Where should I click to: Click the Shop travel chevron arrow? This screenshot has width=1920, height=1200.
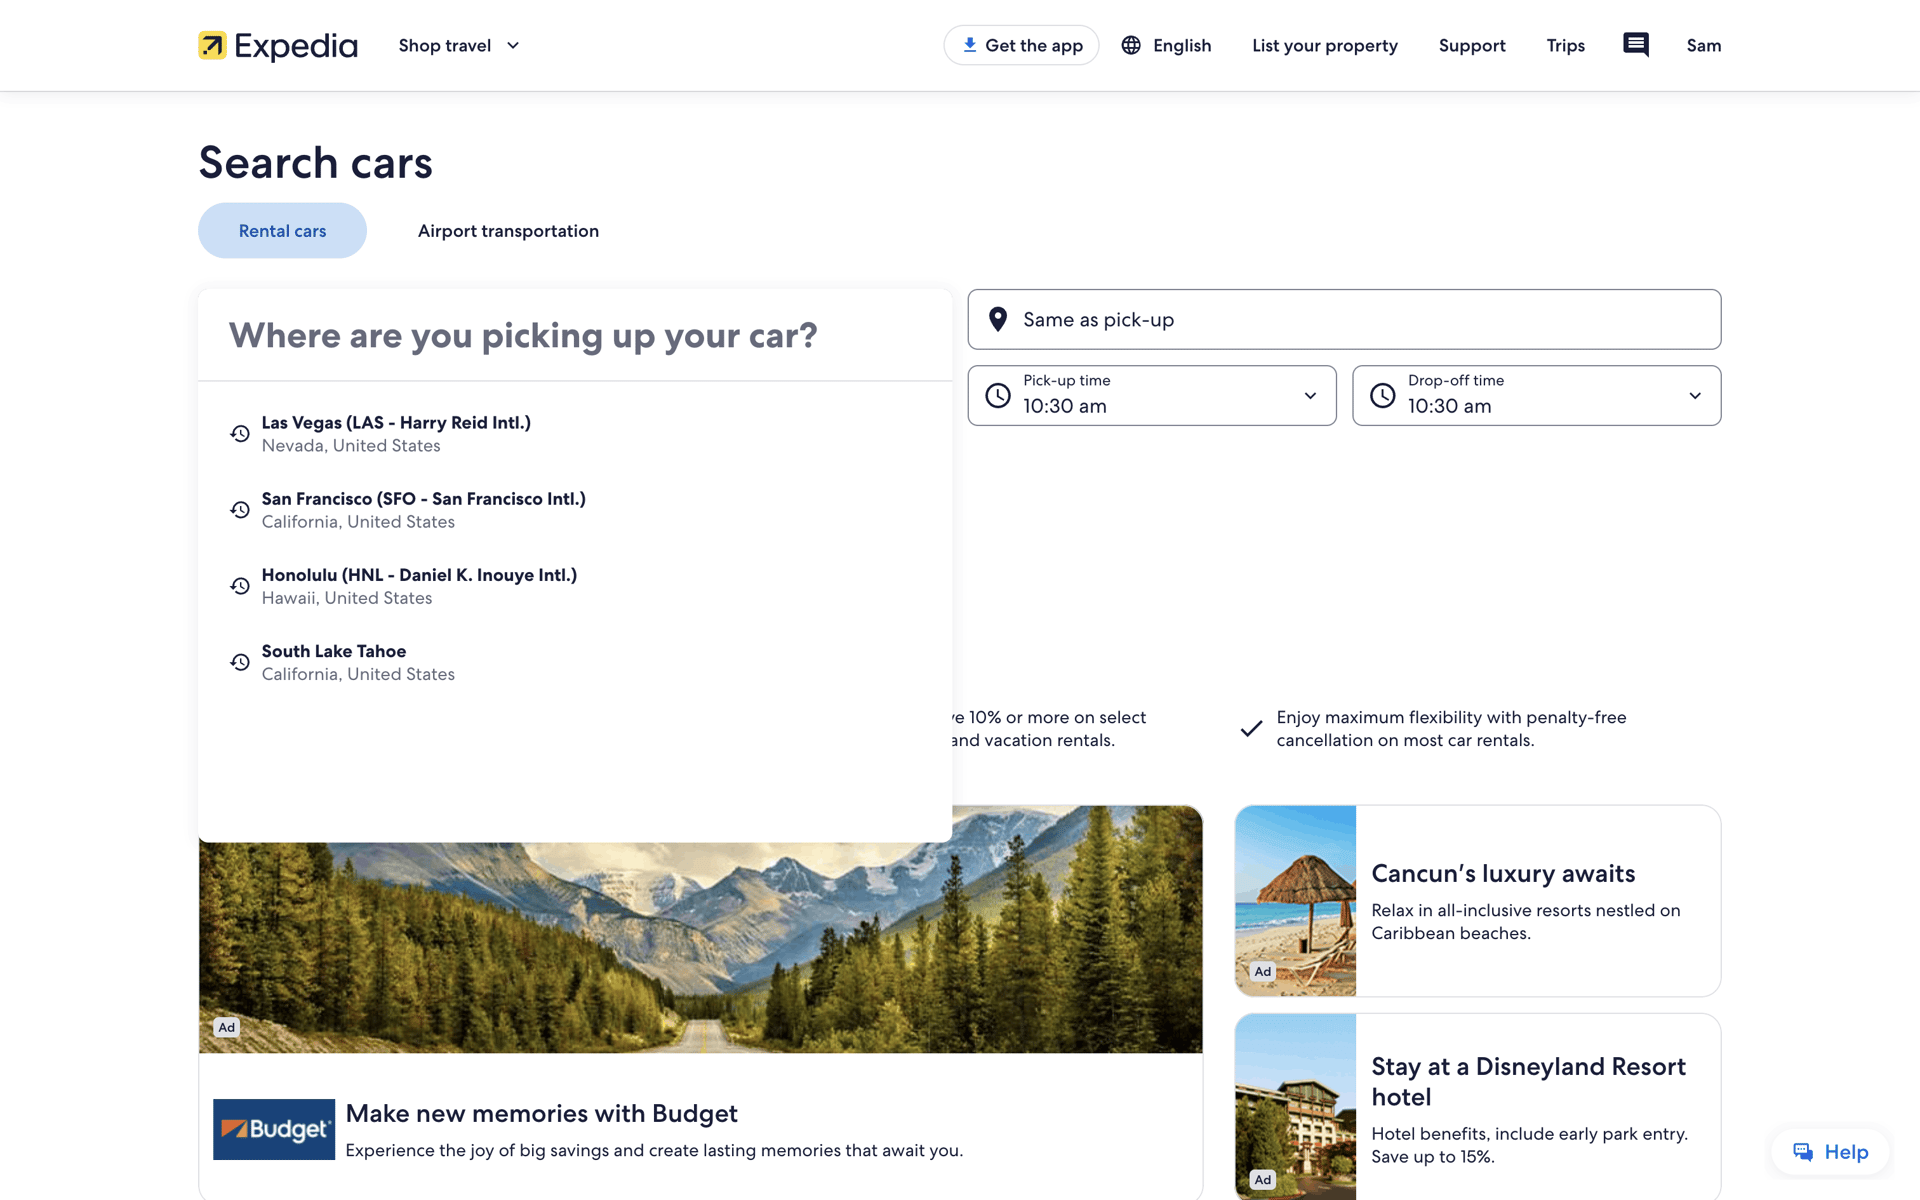click(513, 46)
